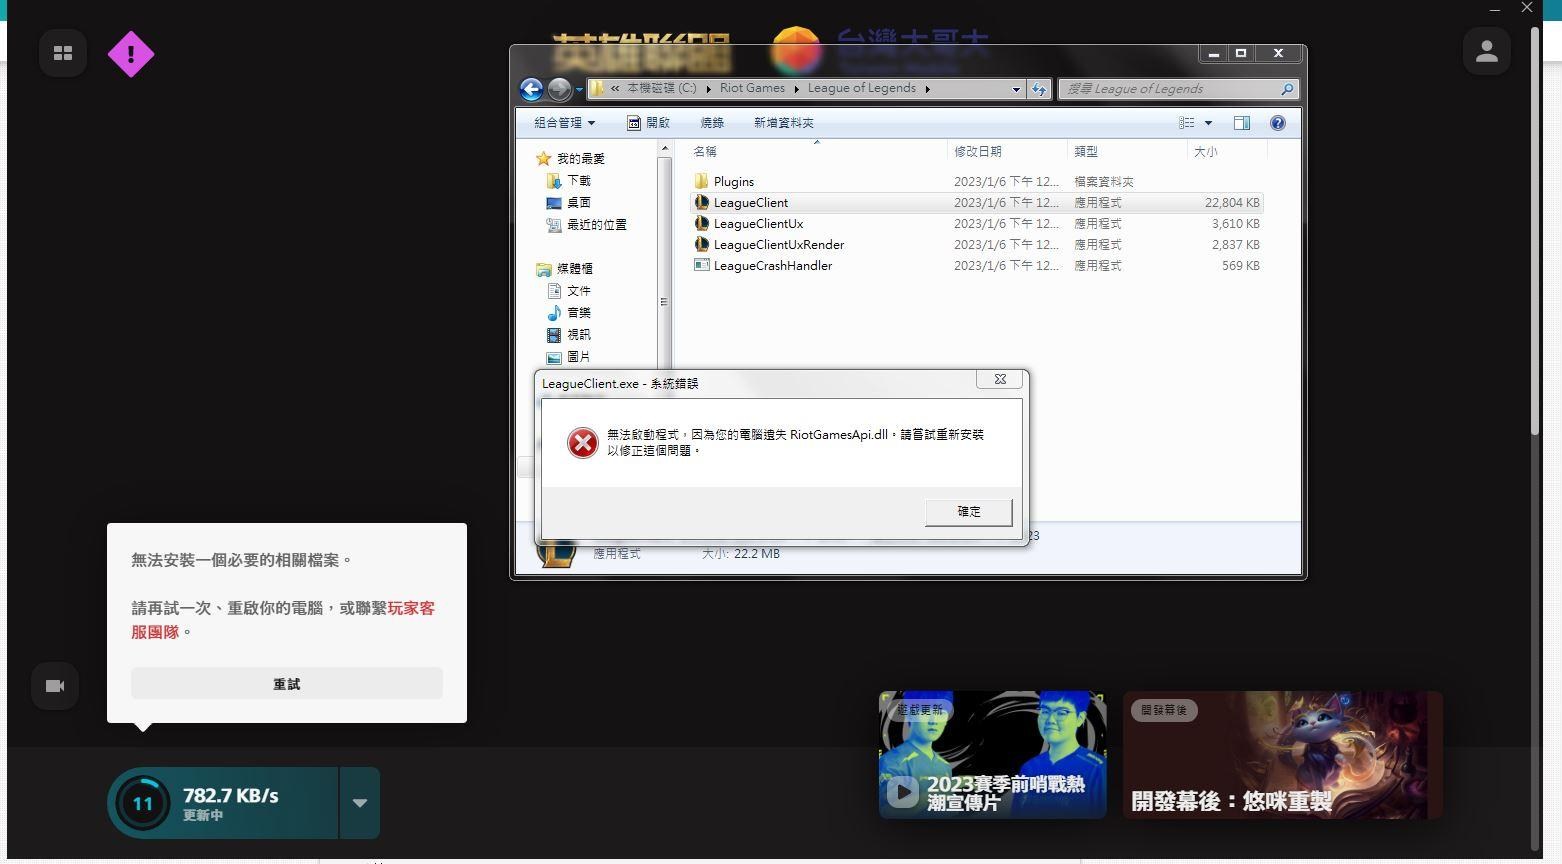
Task: Open the 開發幕後 Yuumi rework card
Action: (1283, 755)
